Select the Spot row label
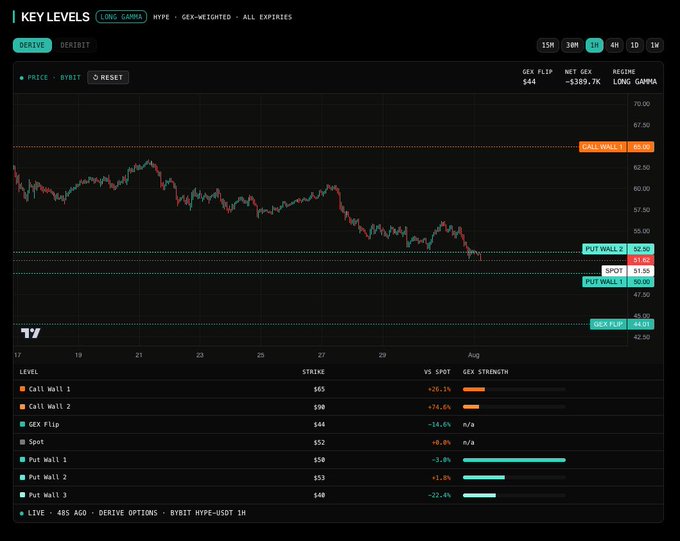The height and width of the screenshot is (541, 680). pyautogui.click(x=36, y=442)
